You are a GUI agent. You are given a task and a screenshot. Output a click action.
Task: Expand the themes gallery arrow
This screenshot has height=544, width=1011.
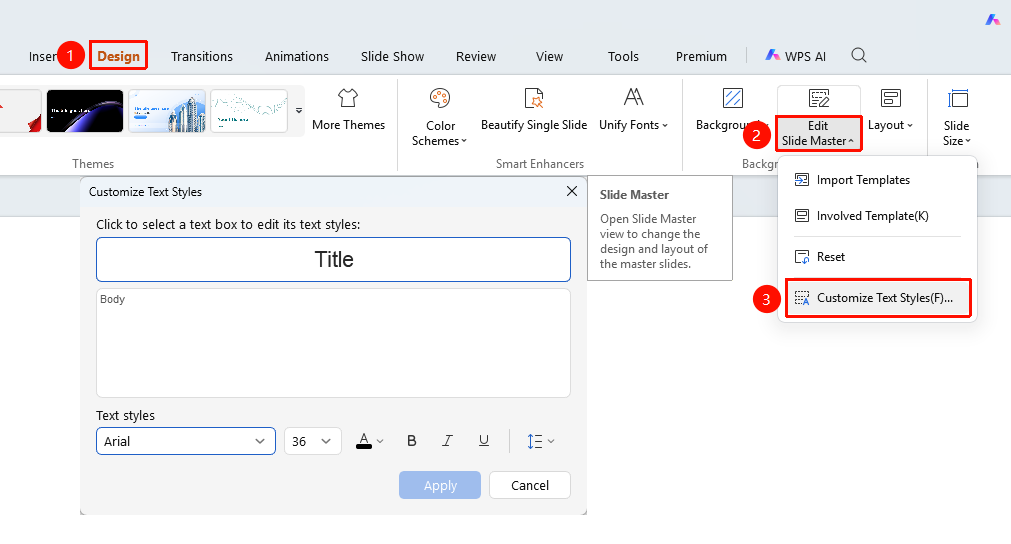[299, 111]
